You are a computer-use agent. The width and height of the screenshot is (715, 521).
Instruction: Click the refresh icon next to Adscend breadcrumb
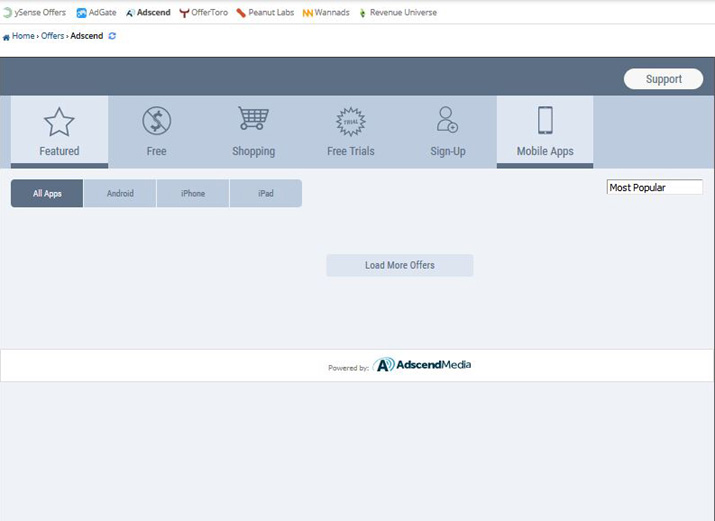tap(112, 36)
